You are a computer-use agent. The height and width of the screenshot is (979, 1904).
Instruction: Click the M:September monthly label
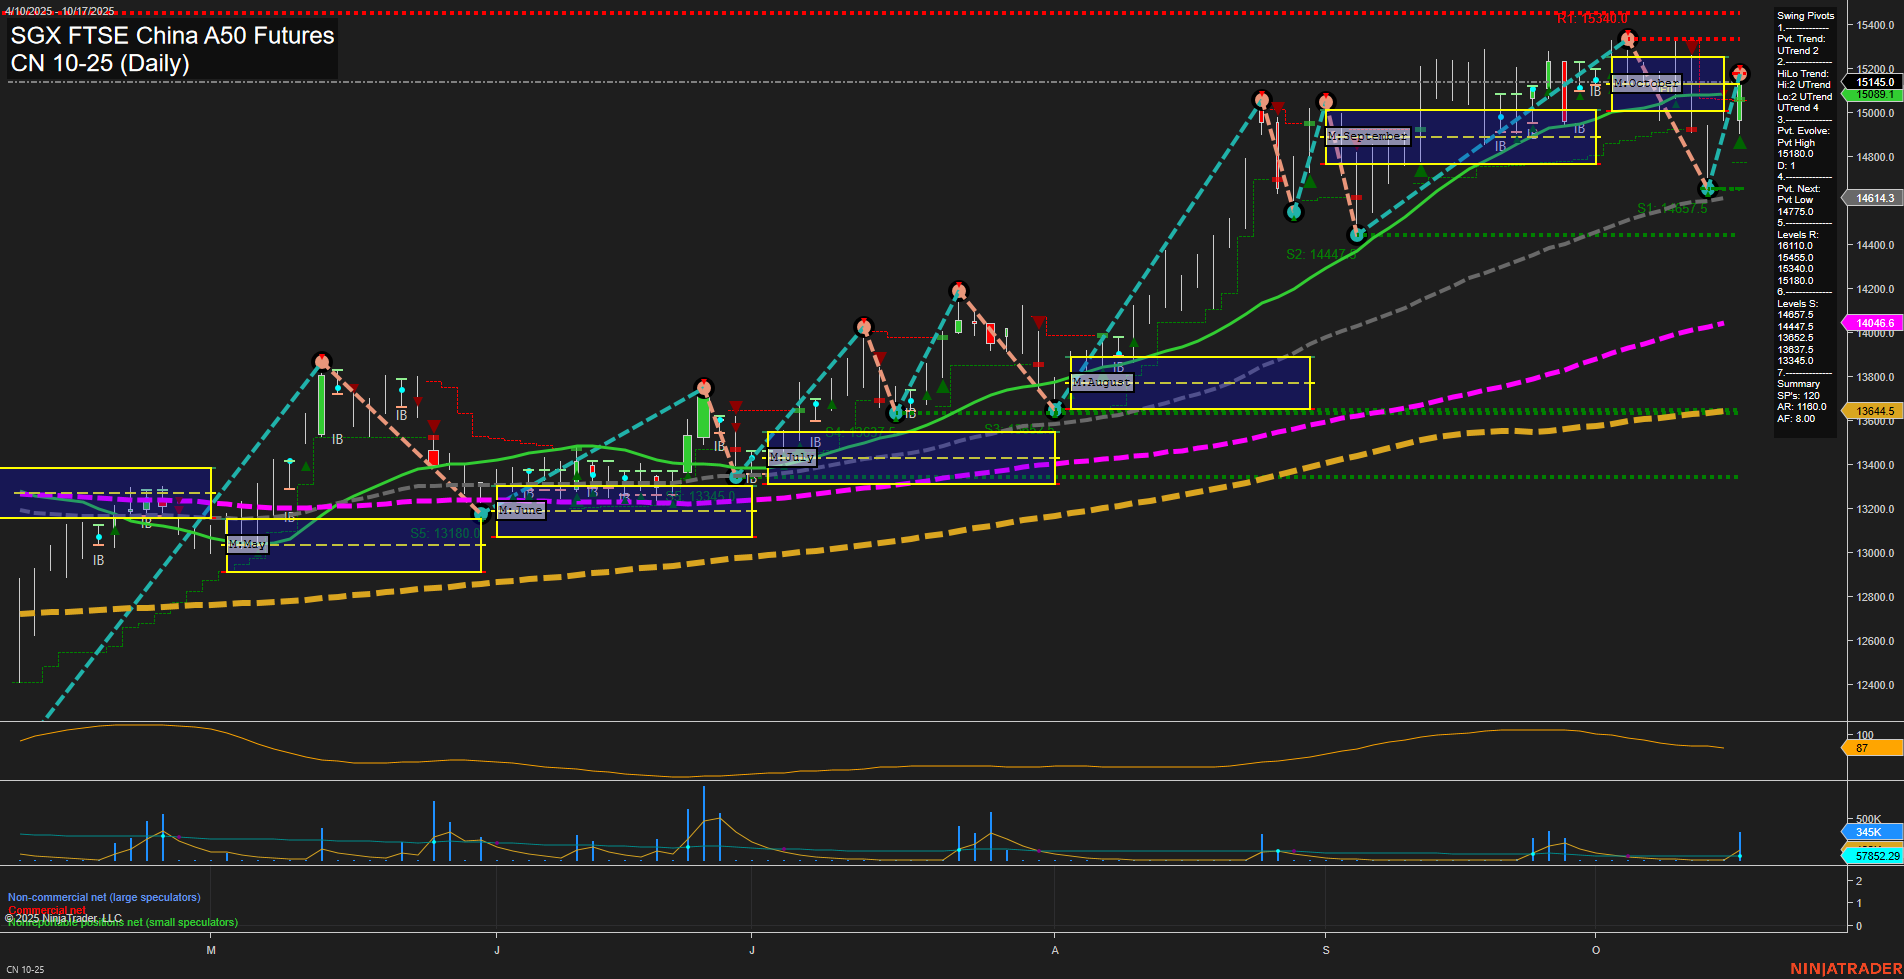(1367, 136)
